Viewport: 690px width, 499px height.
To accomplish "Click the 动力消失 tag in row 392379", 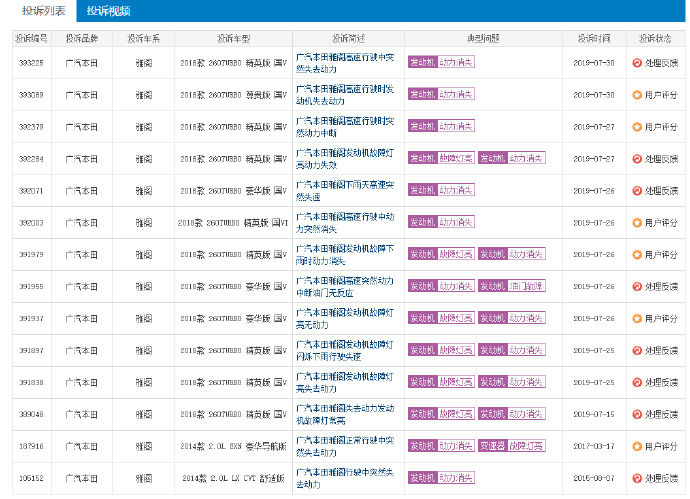I will 457,127.
